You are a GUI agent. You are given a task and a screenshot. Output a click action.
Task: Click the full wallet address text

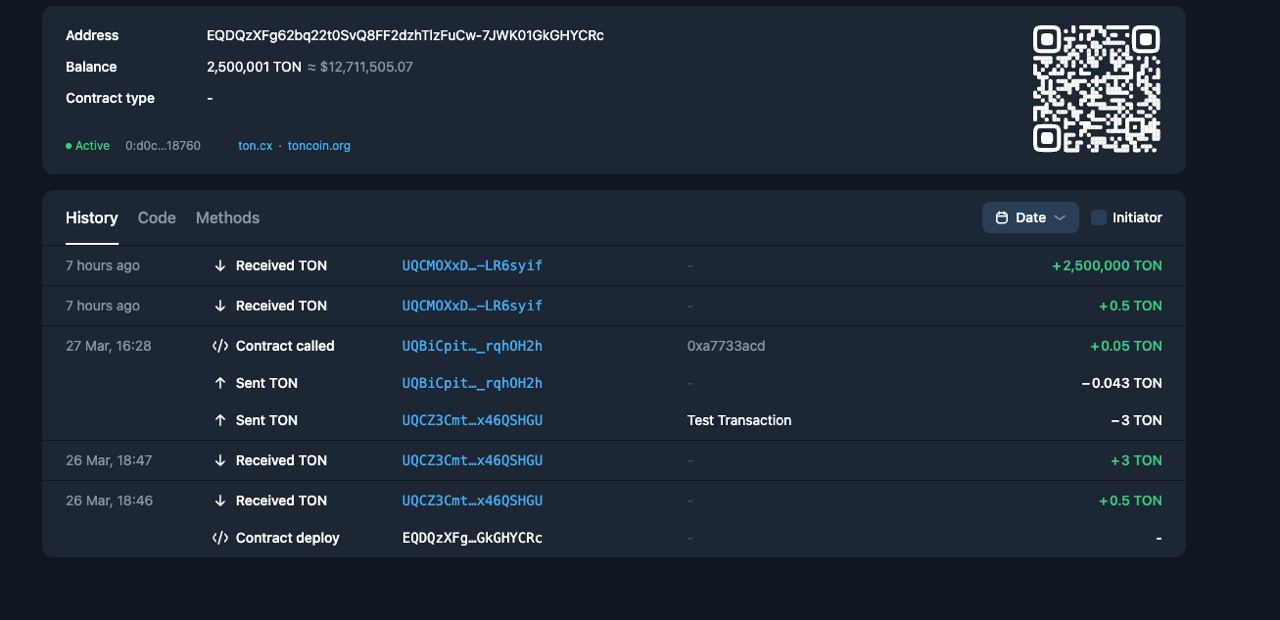pyautogui.click(x=405, y=36)
